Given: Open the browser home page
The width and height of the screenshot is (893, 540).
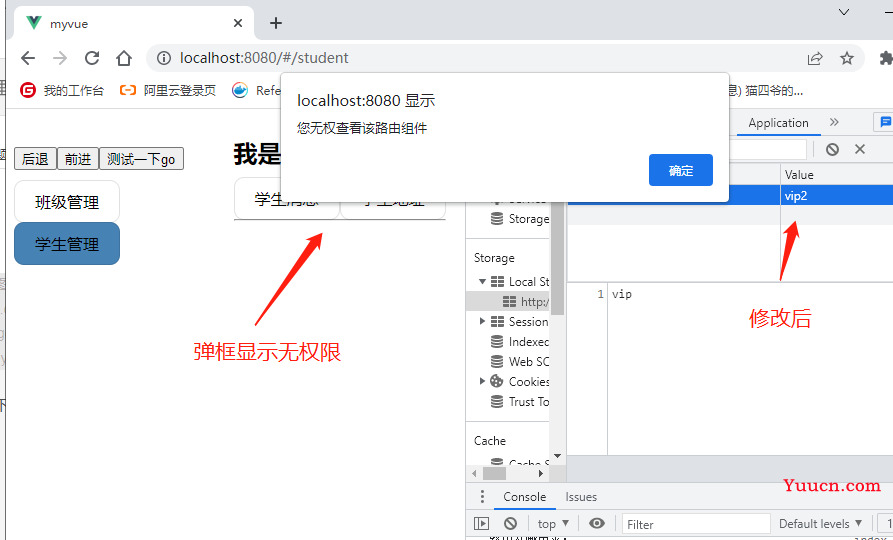Looking at the screenshot, I should click(x=124, y=58).
